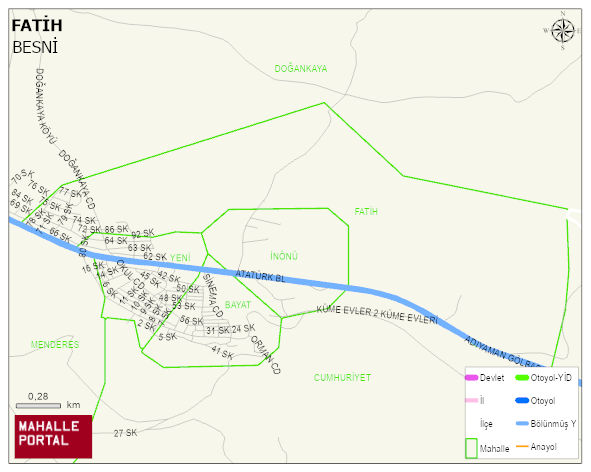This screenshot has width=591, height=472.
Task: Select the BAYAT neighborhood label
Action: pos(237,305)
